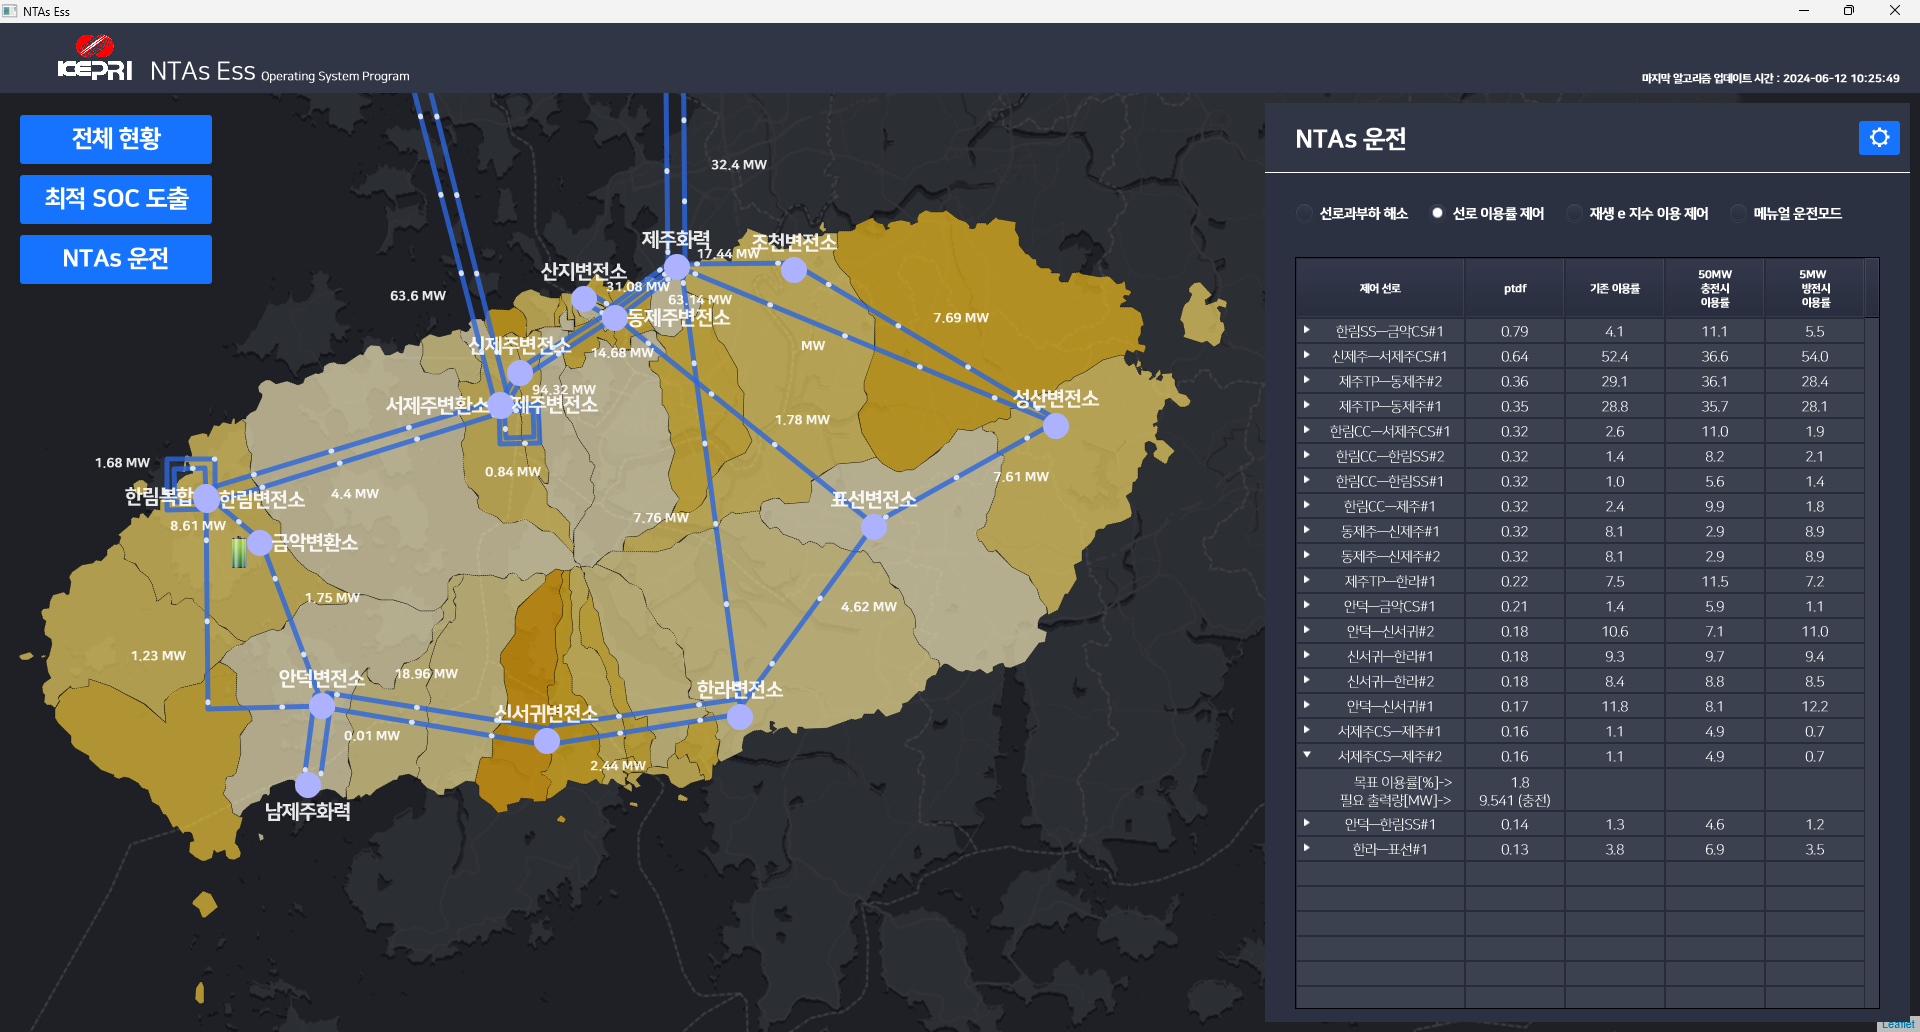Click the 52.4 기존 이용률 cell

(1615, 356)
